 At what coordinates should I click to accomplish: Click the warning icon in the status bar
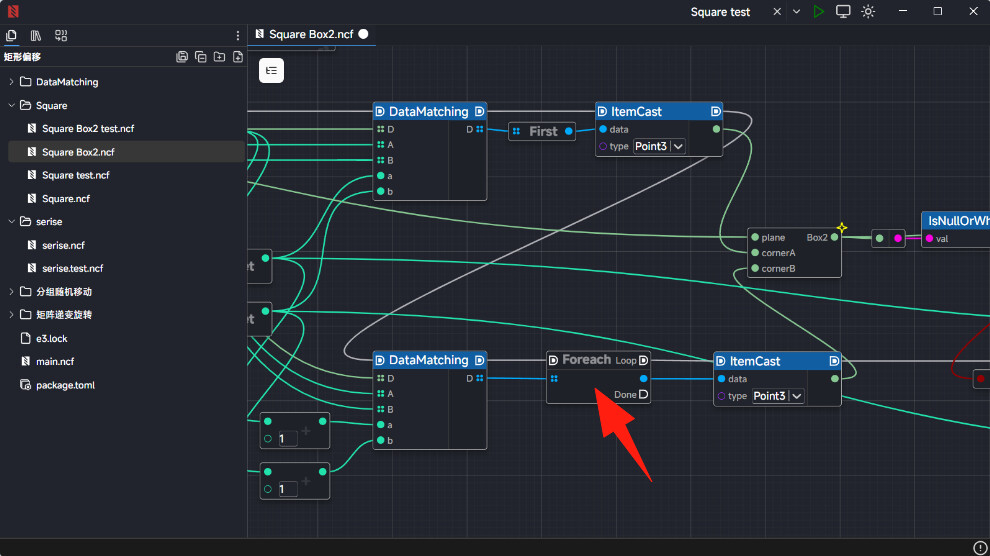[x=979, y=547]
